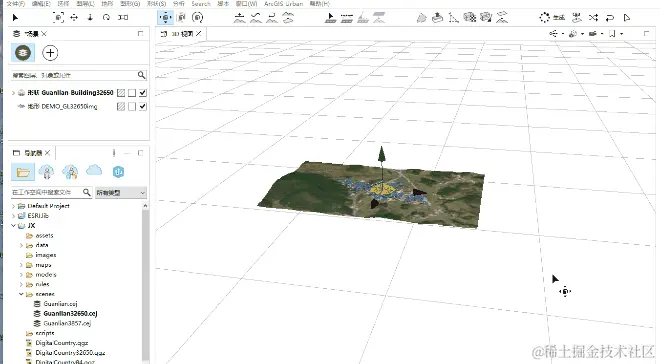Open the cloud group portal source

pos(70,172)
